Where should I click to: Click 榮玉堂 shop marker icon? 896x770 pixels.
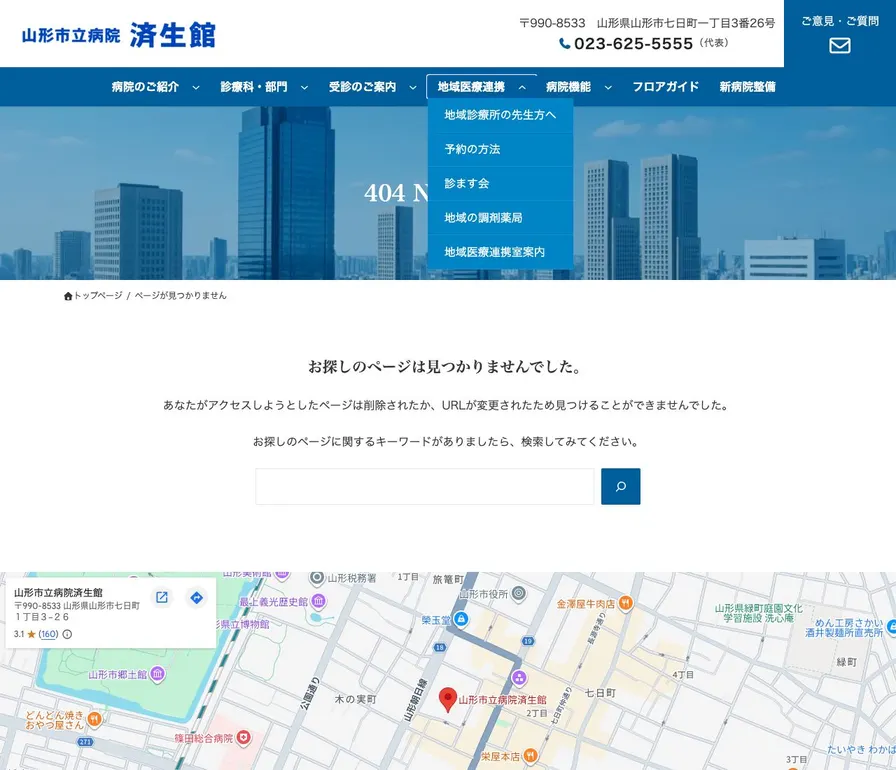[x=461, y=619]
